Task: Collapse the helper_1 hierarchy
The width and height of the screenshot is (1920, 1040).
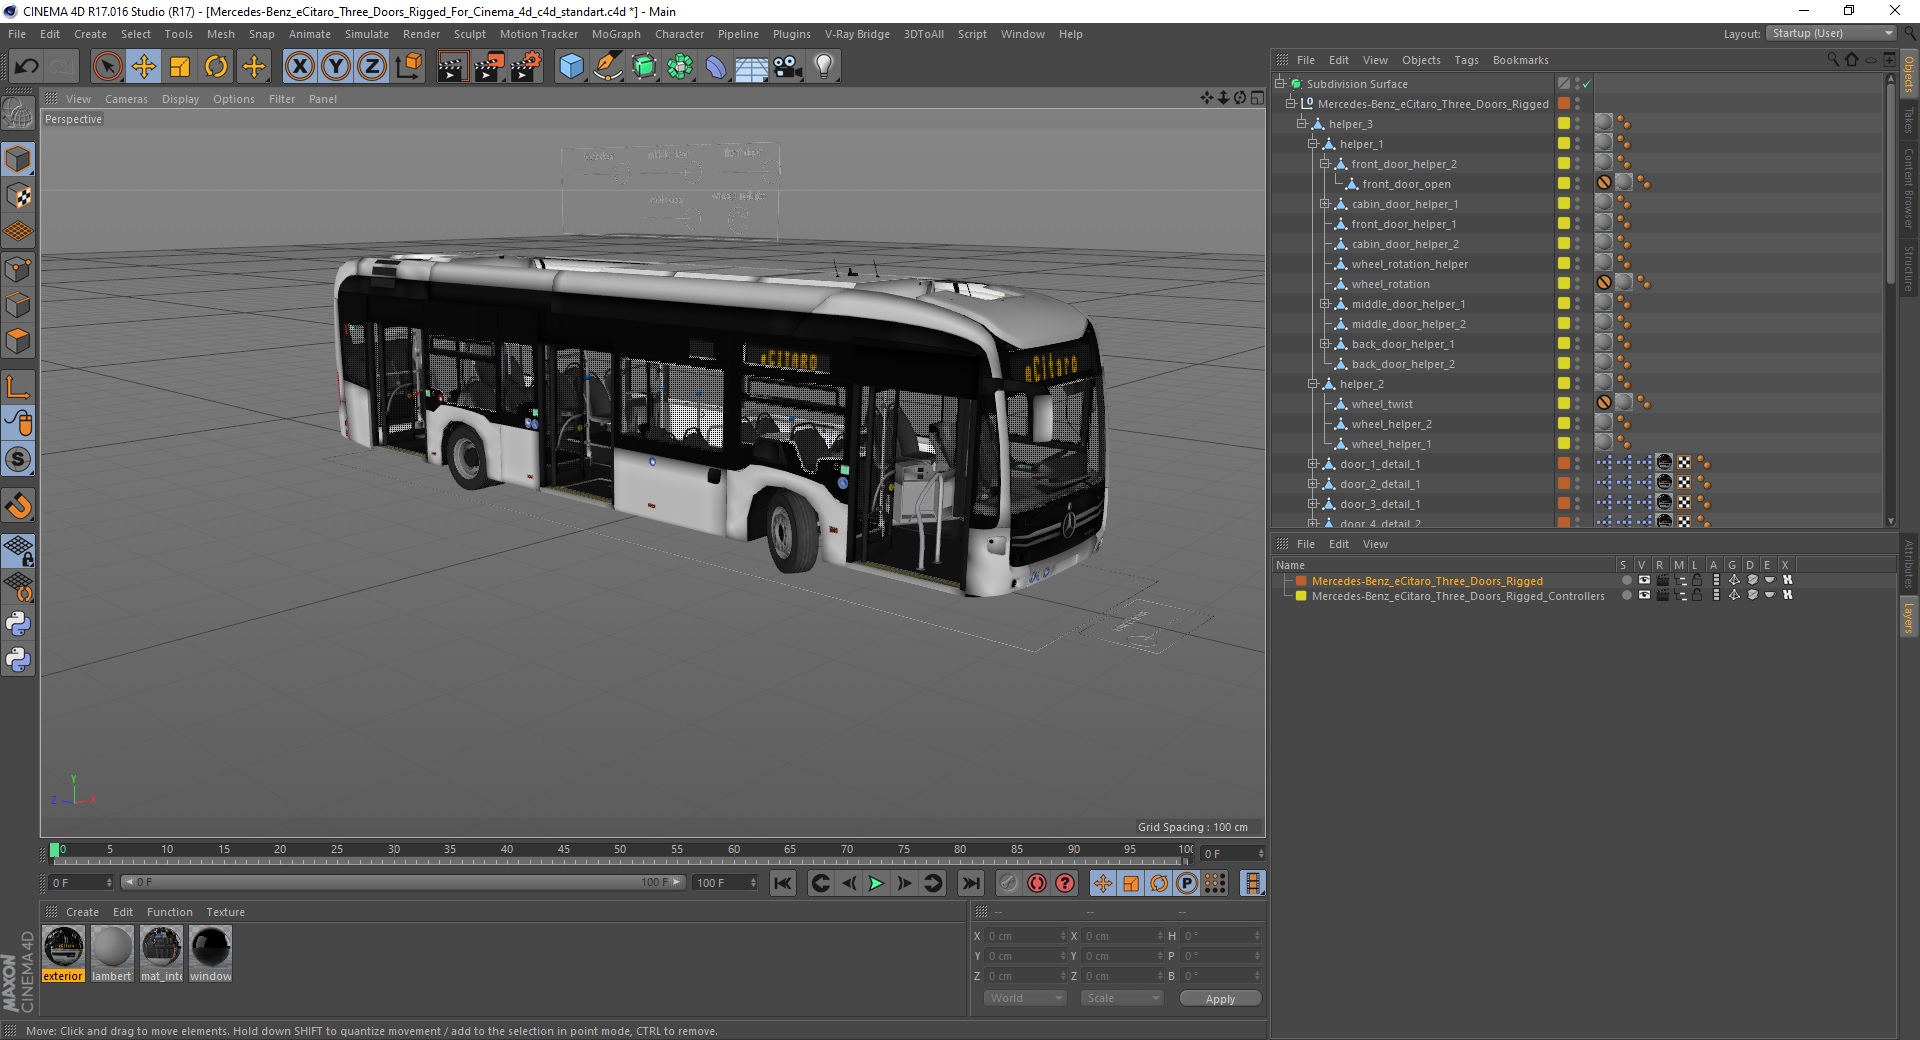Action: [x=1313, y=144]
